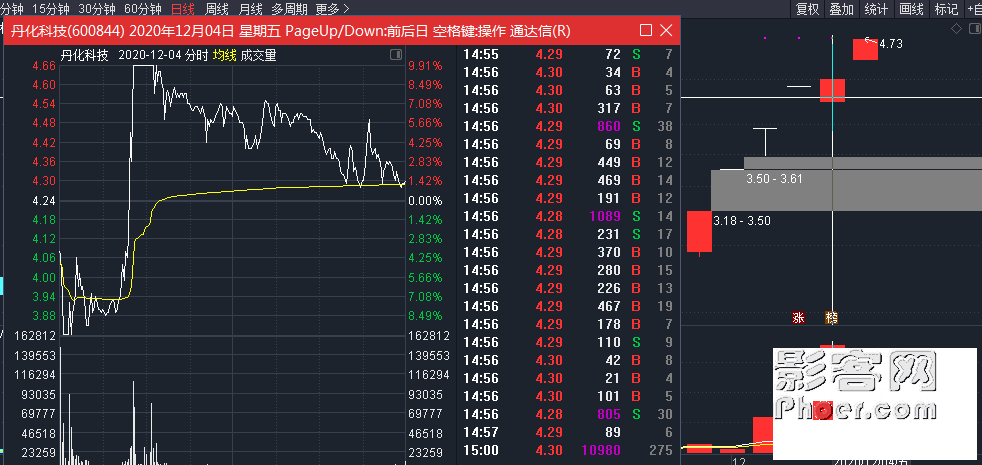Screen dimensions: 982x465
Task: Select the trade row with volume 469
Action: [x=568, y=180]
